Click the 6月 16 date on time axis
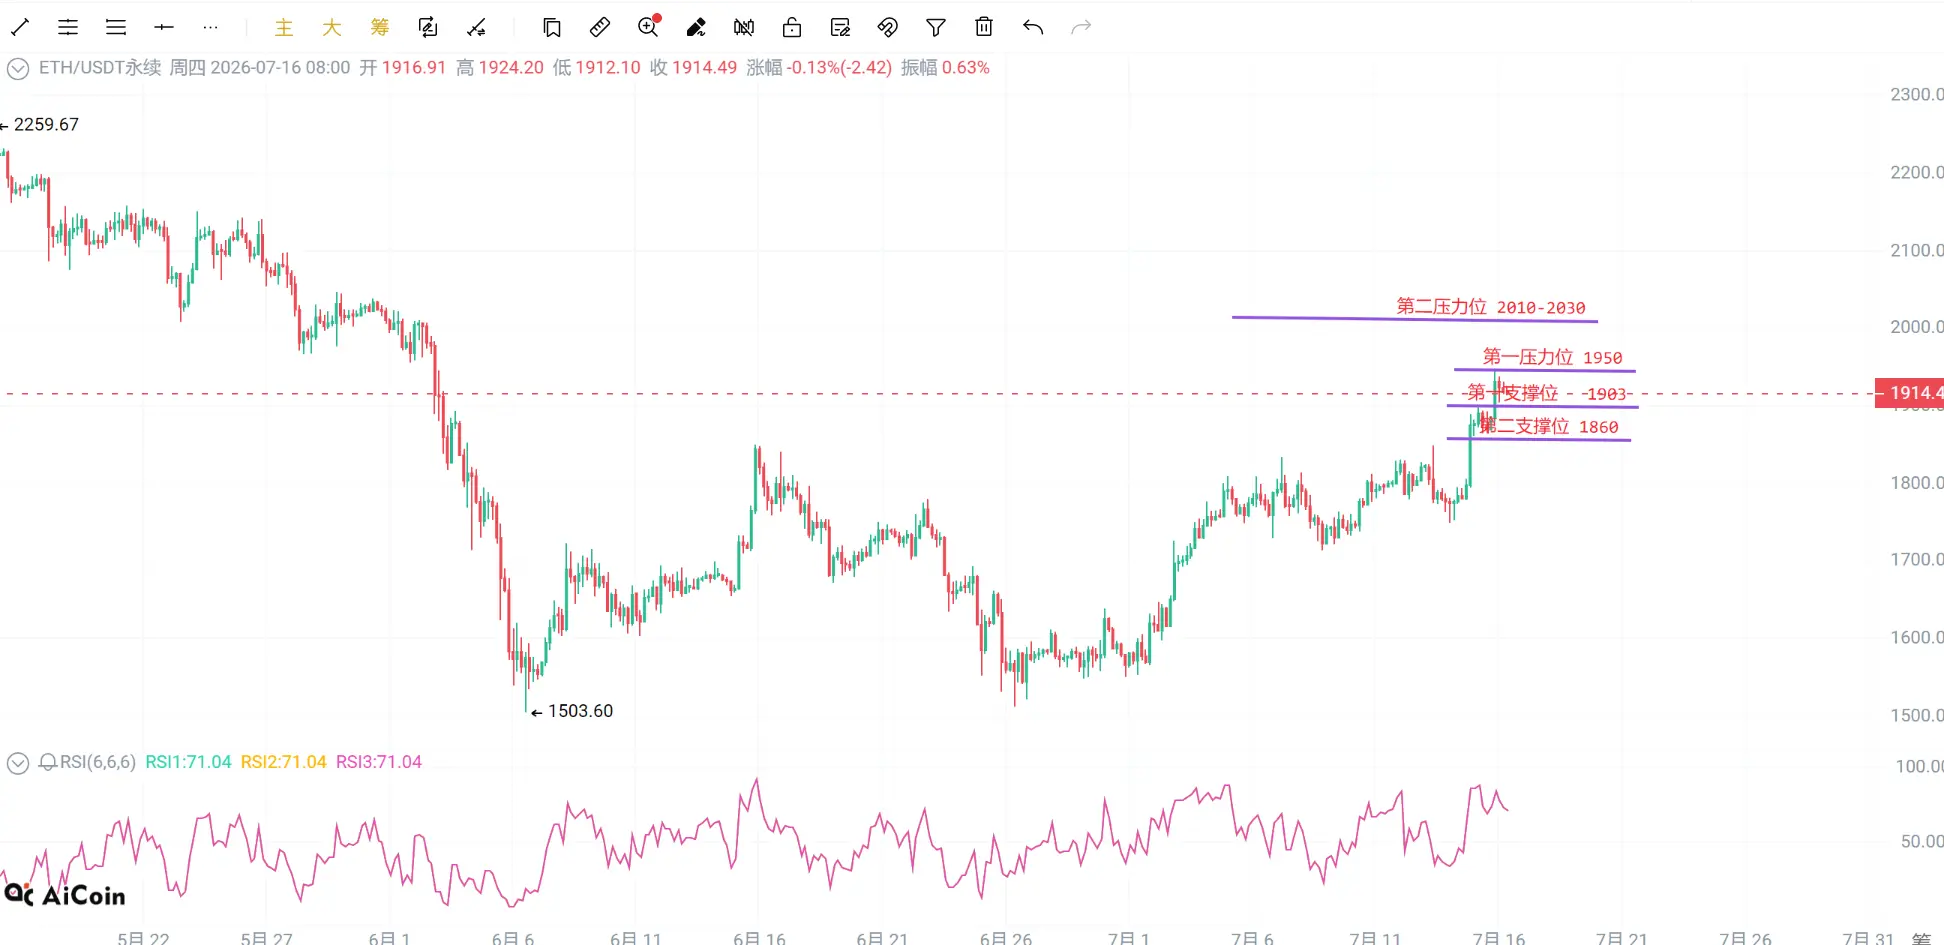1944x945 pixels. click(759, 938)
